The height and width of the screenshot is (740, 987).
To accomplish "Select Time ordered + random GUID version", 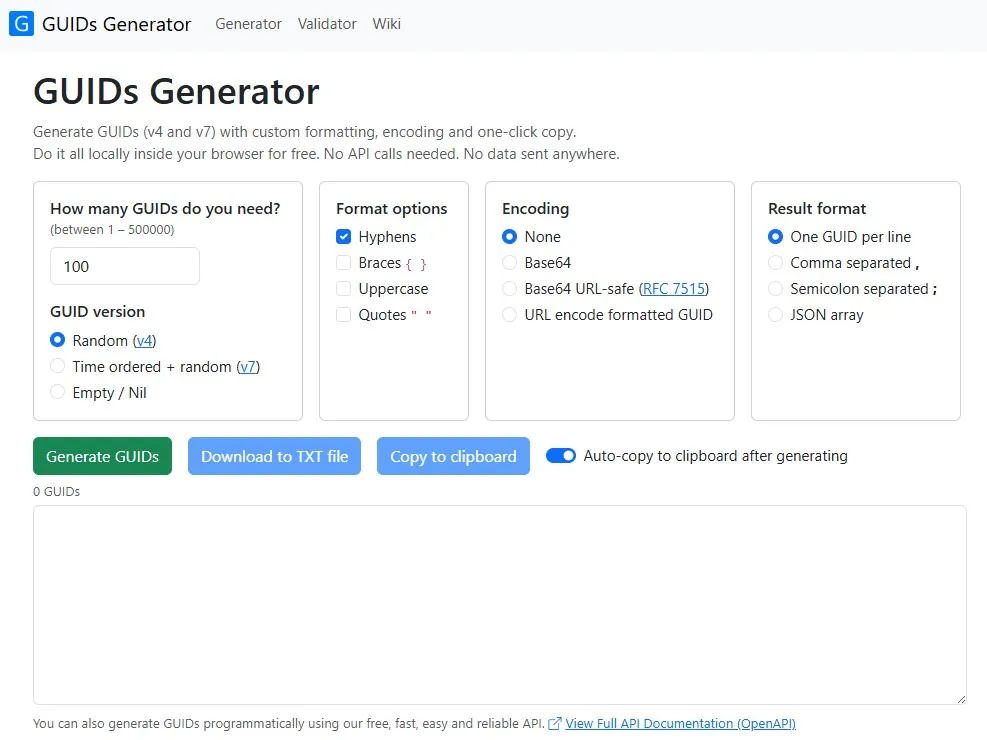I will (57, 366).
